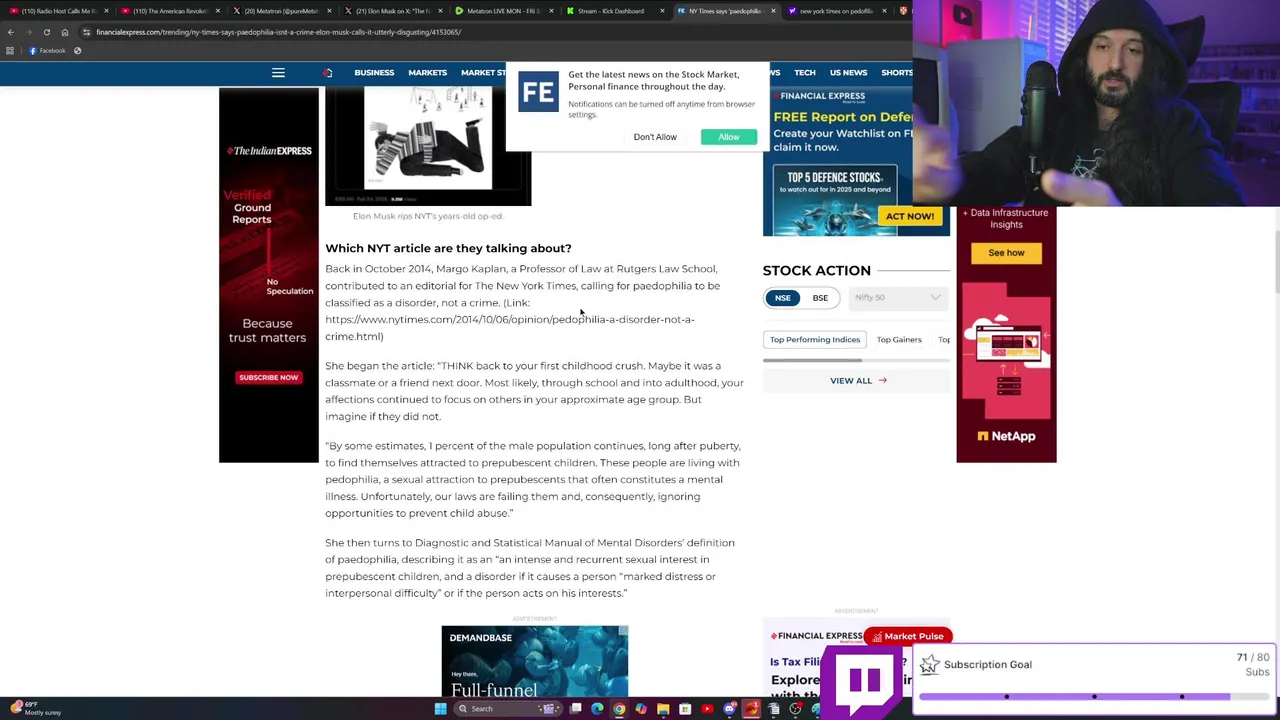Open the TECH section in the navbar
This screenshot has width=1280, height=720.
805,73
